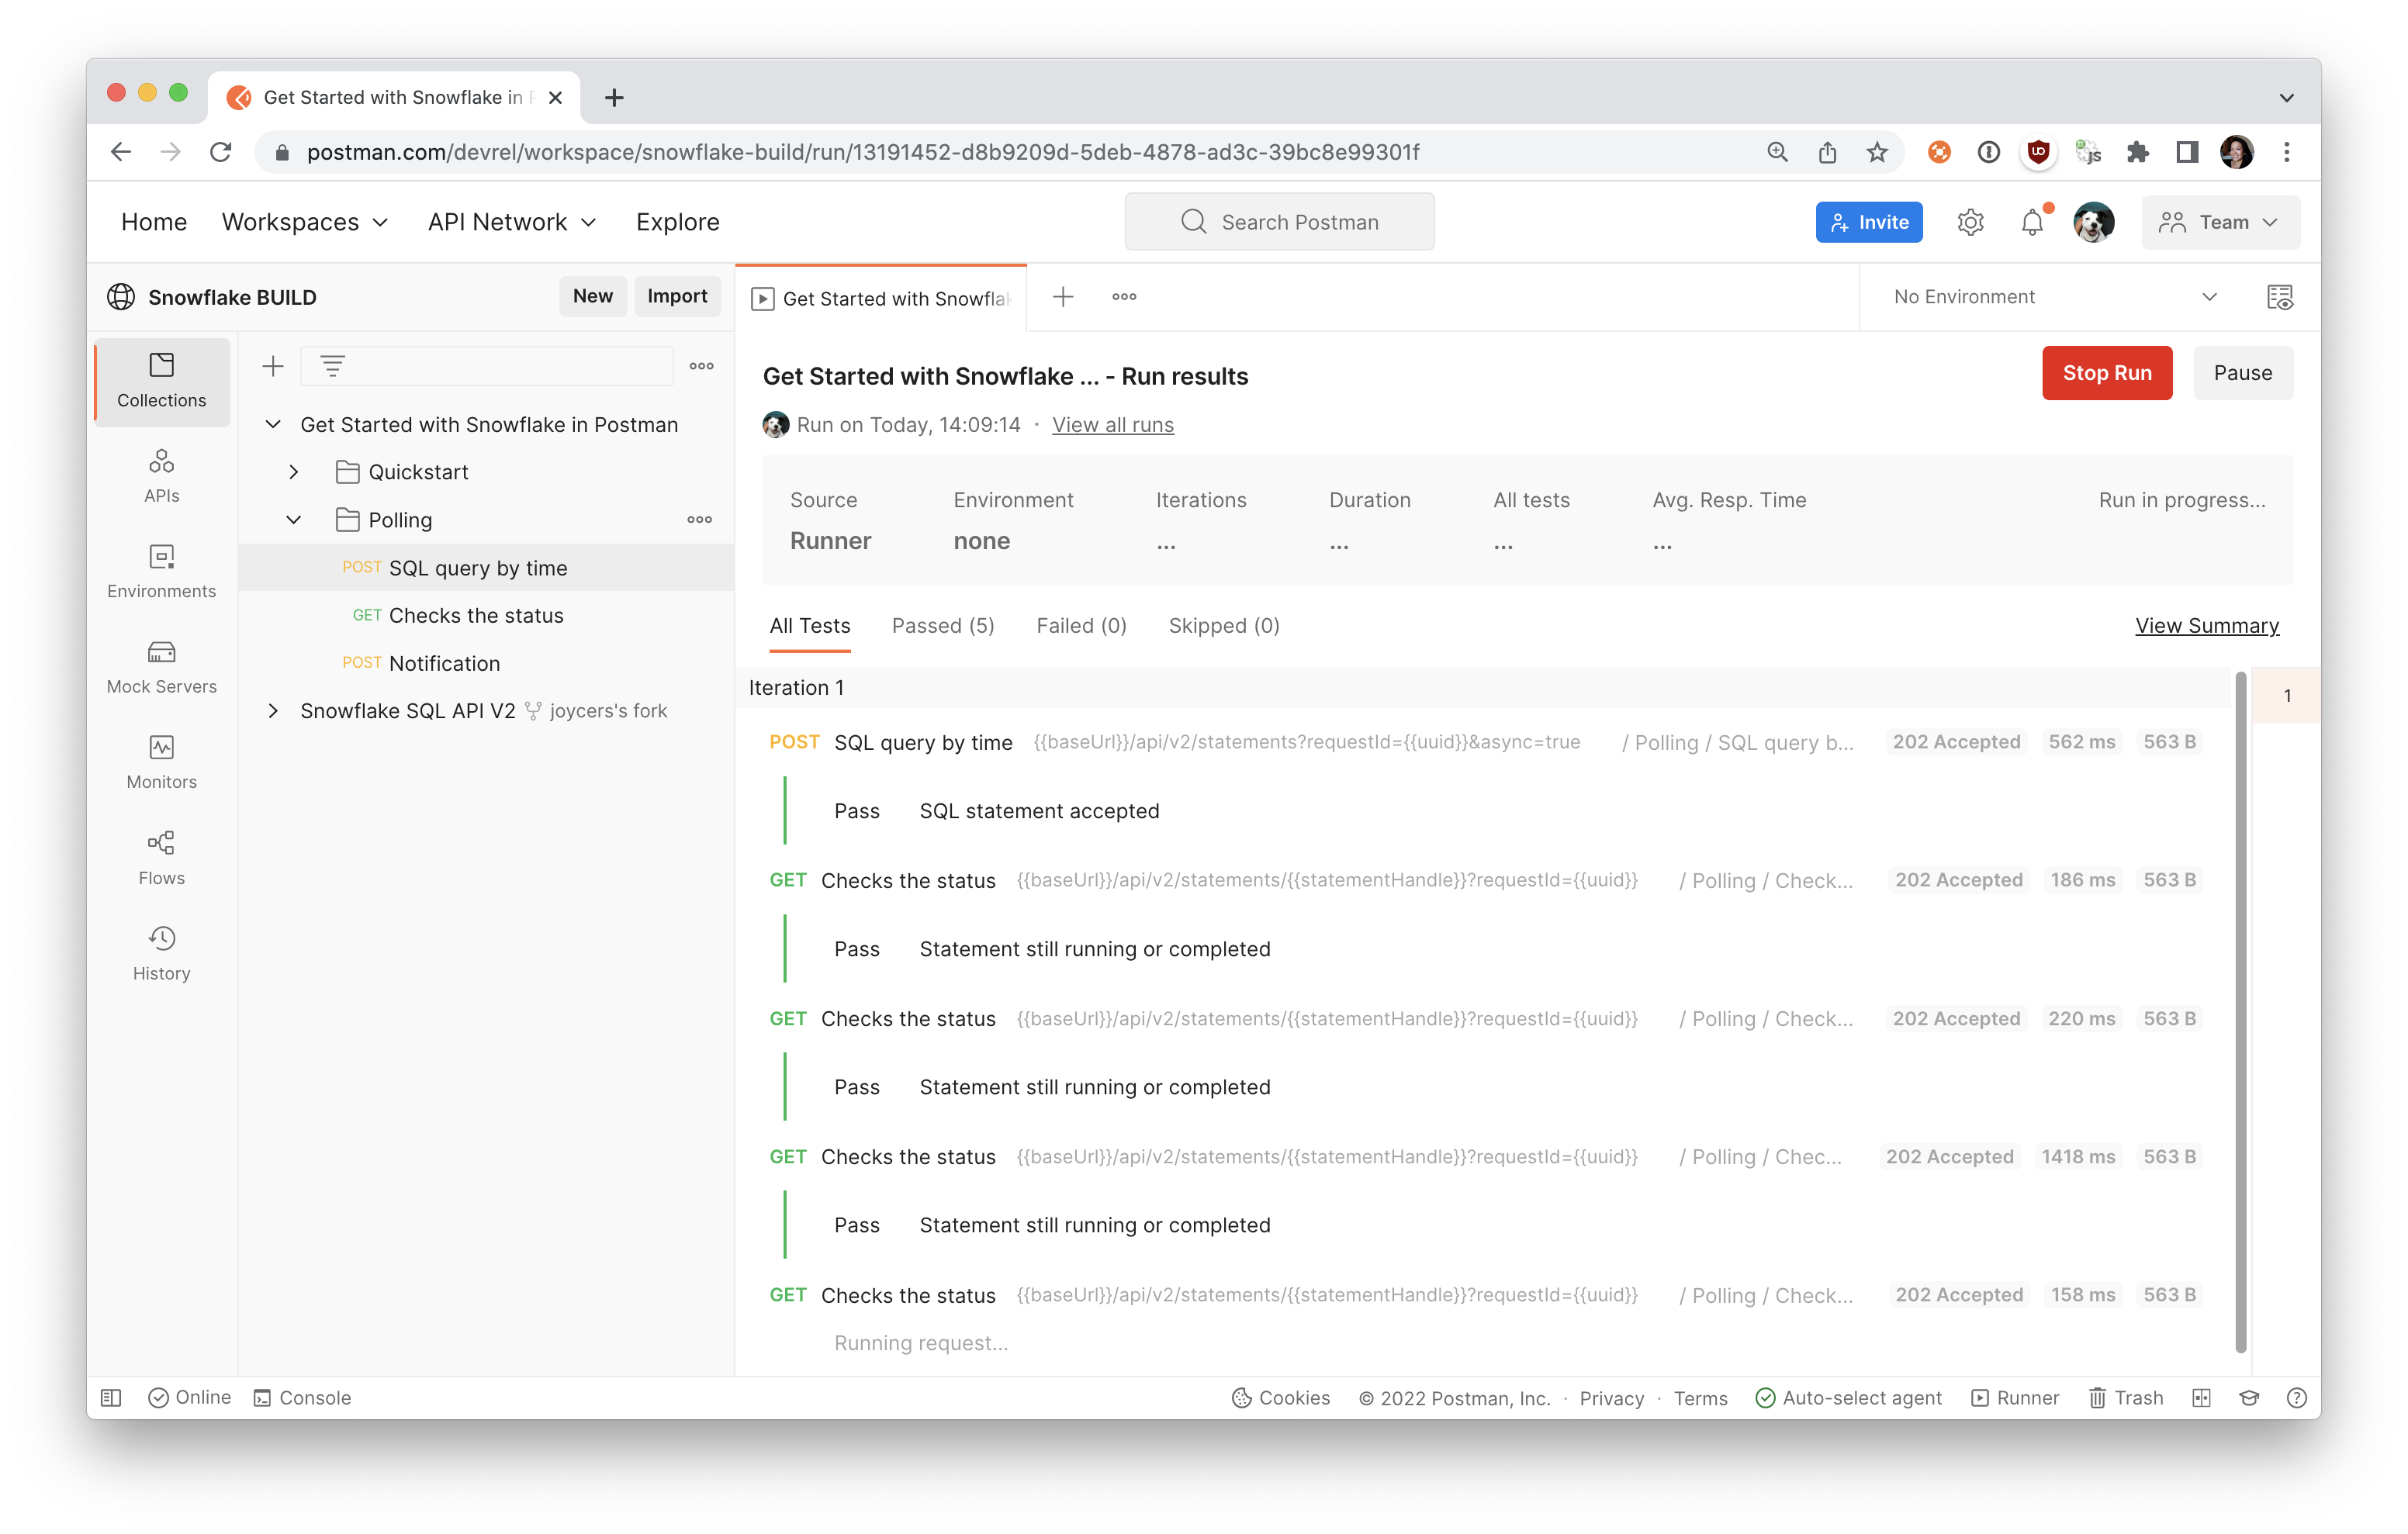Open the Postman Console from the status bar
The height and width of the screenshot is (1534, 2408).
(301, 1397)
